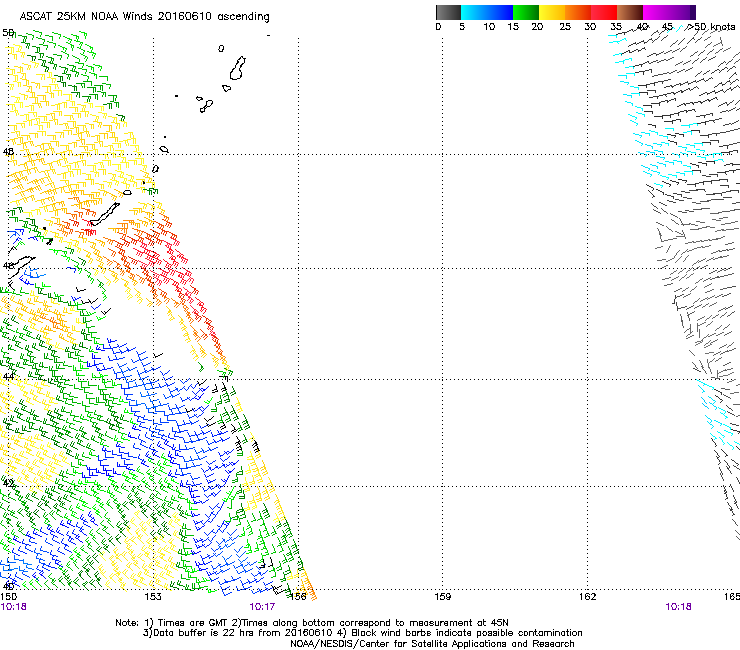740x650 pixels.
Task: Click the longitude label '156'
Action: click(298, 597)
